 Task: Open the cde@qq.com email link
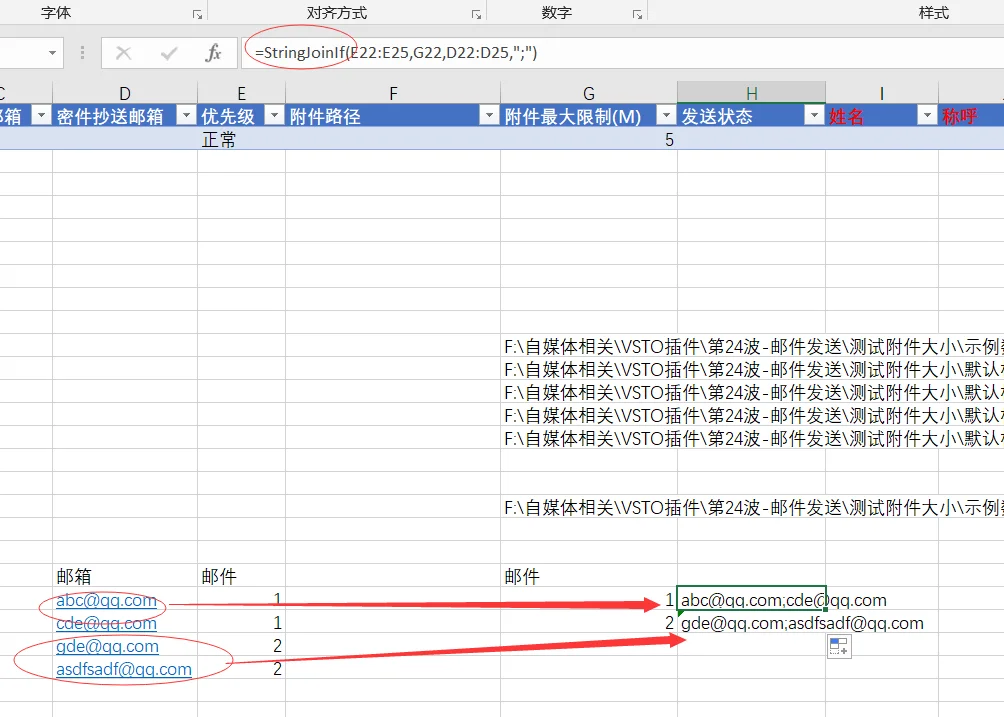click(x=106, y=624)
